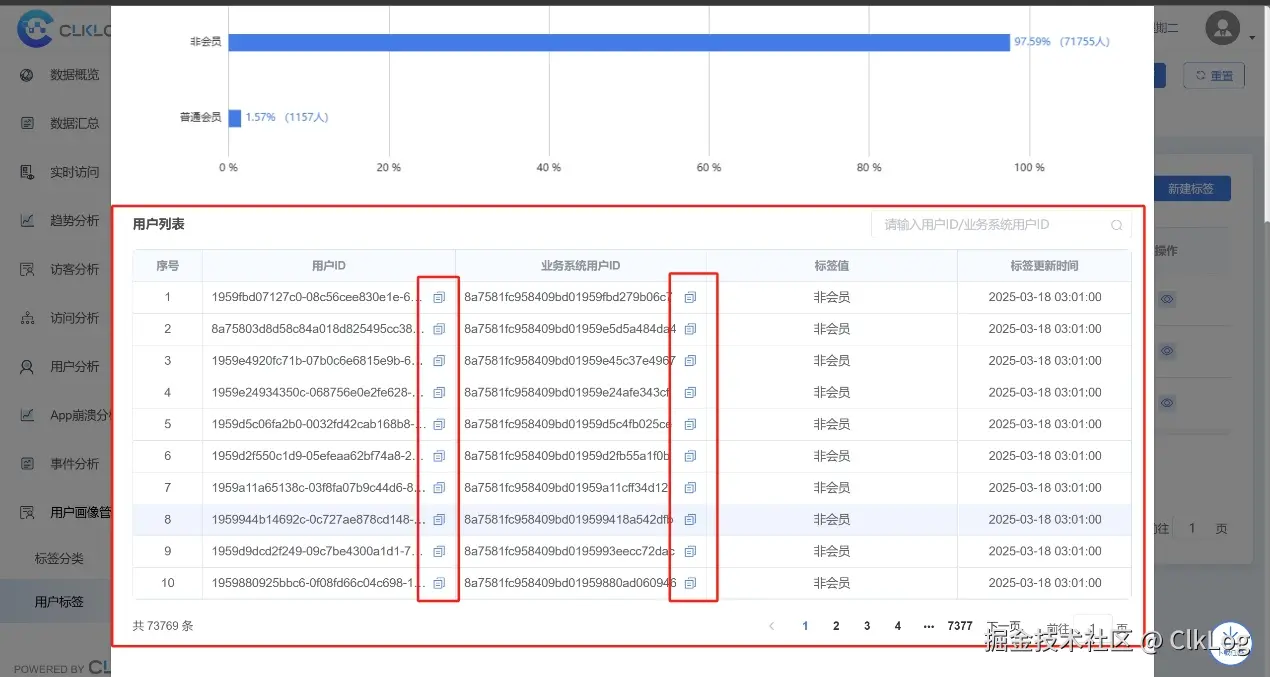Go to pagination page 3
This screenshot has height=677, width=1270.
(867, 626)
